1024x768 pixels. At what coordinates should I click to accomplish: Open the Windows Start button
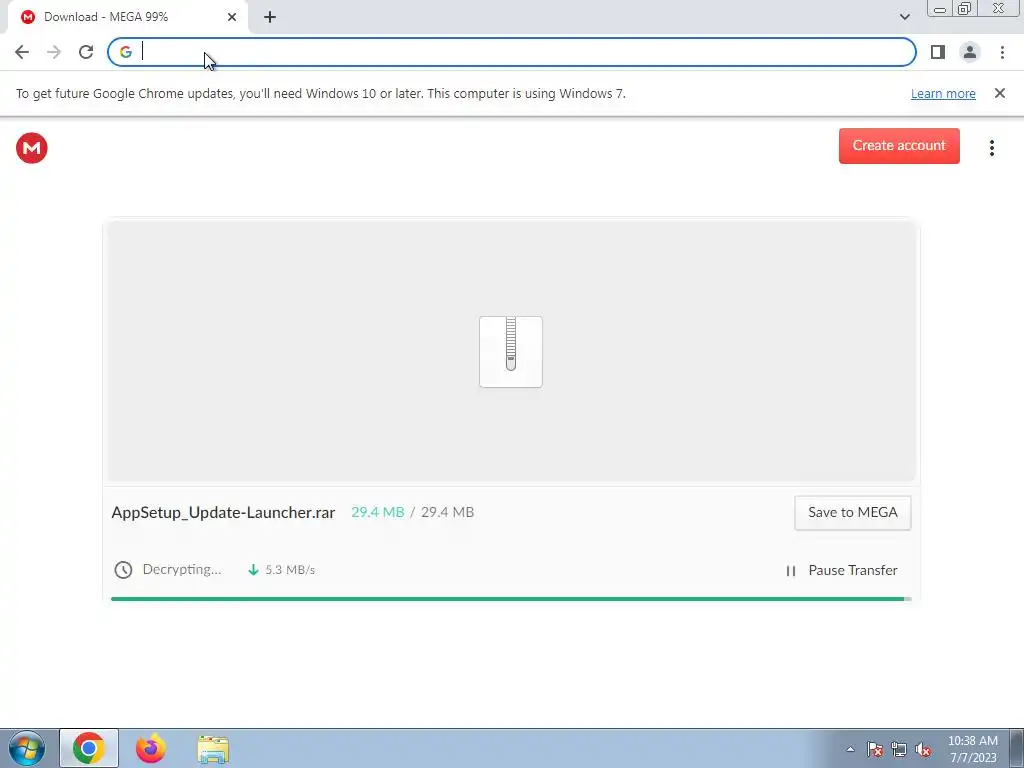(27, 748)
